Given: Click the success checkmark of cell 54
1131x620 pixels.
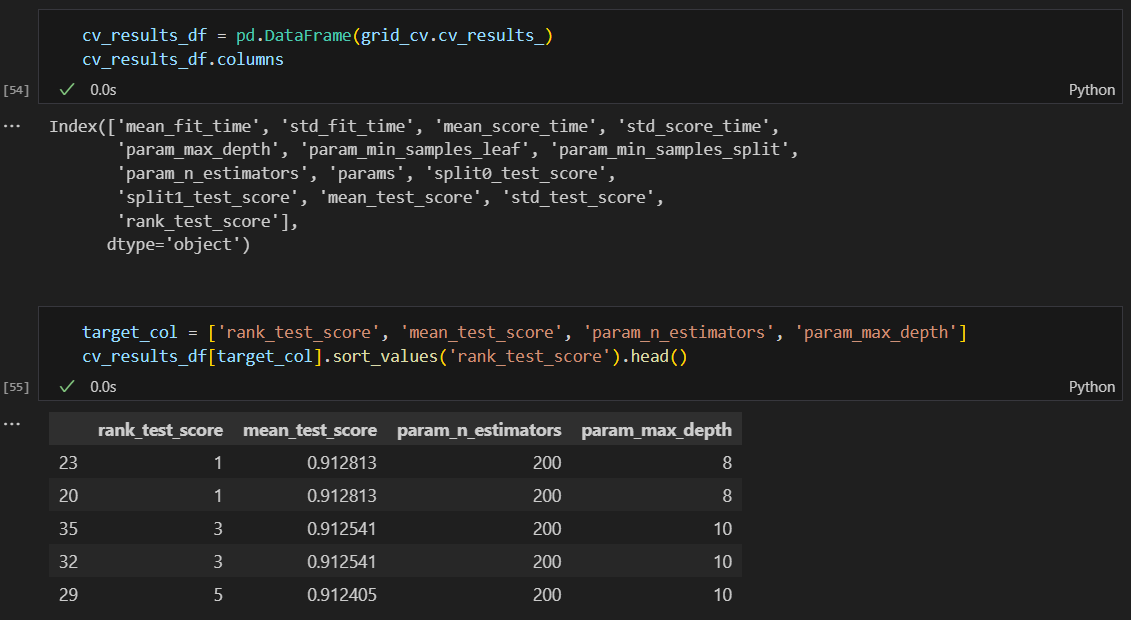Looking at the screenshot, I should pos(67,89).
